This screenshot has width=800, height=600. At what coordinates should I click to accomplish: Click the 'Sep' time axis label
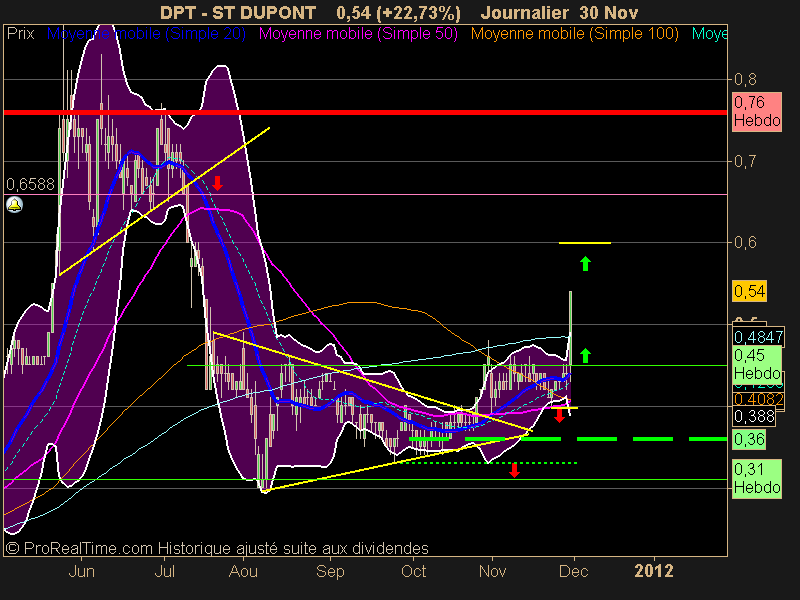(x=330, y=571)
